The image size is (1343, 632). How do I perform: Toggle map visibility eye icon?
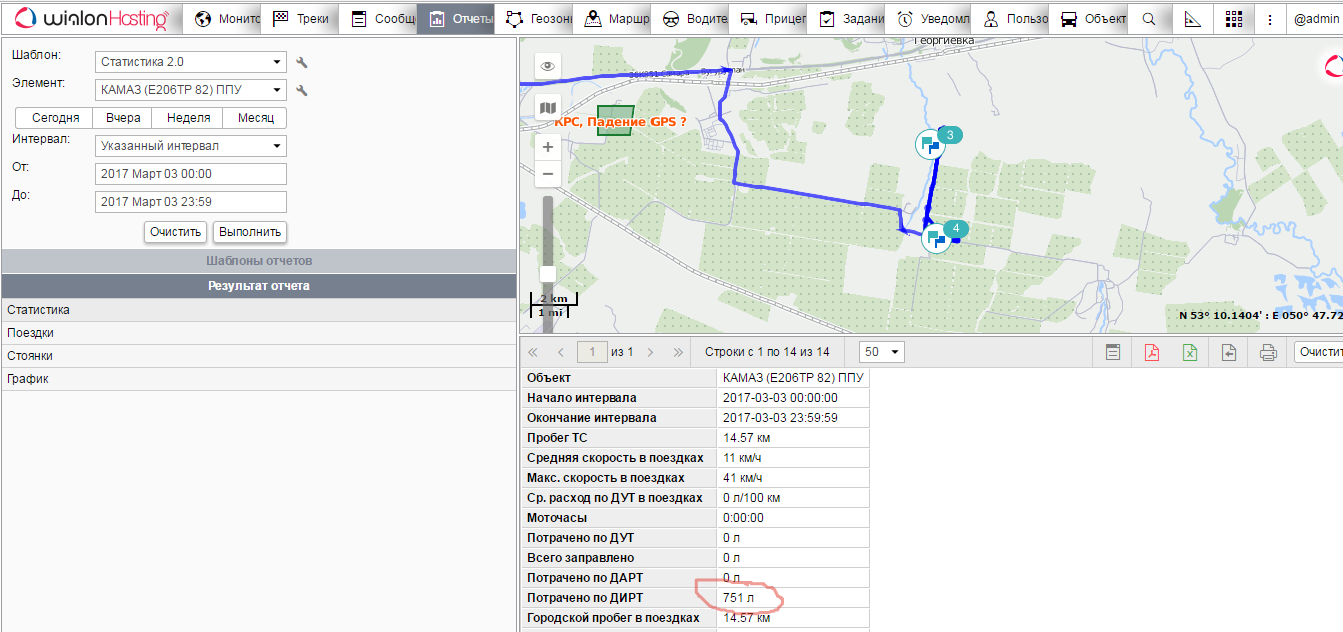[548, 67]
